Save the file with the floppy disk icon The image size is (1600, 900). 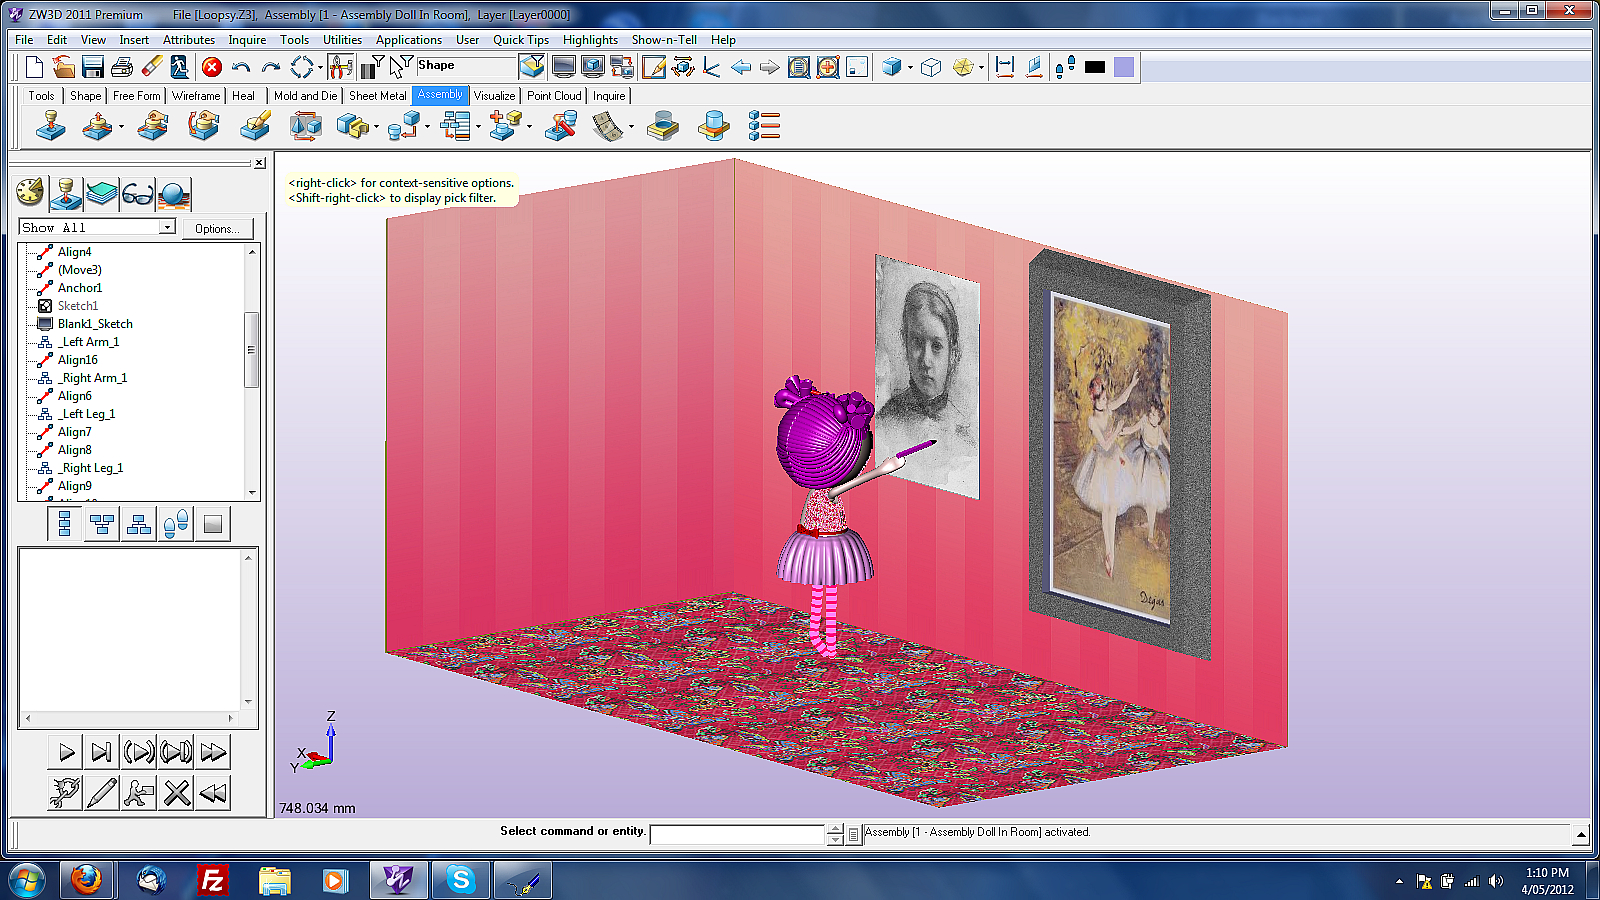pyautogui.click(x=93, y=67)
